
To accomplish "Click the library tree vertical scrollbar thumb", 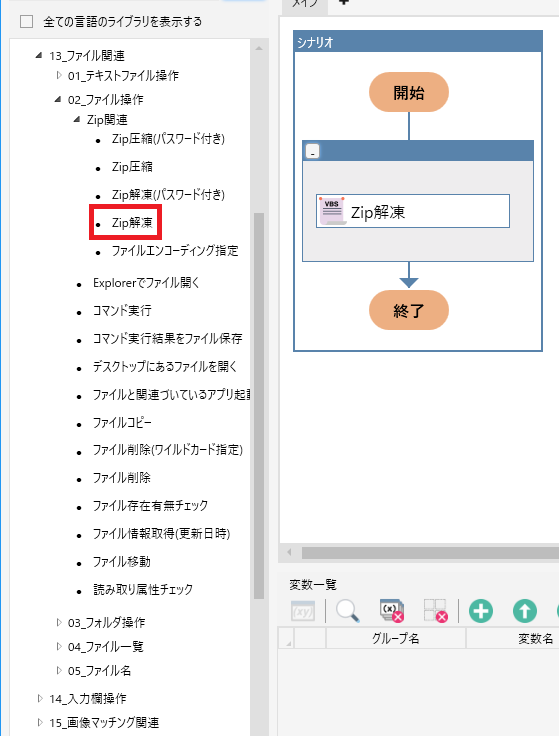I will coord(259,406).
